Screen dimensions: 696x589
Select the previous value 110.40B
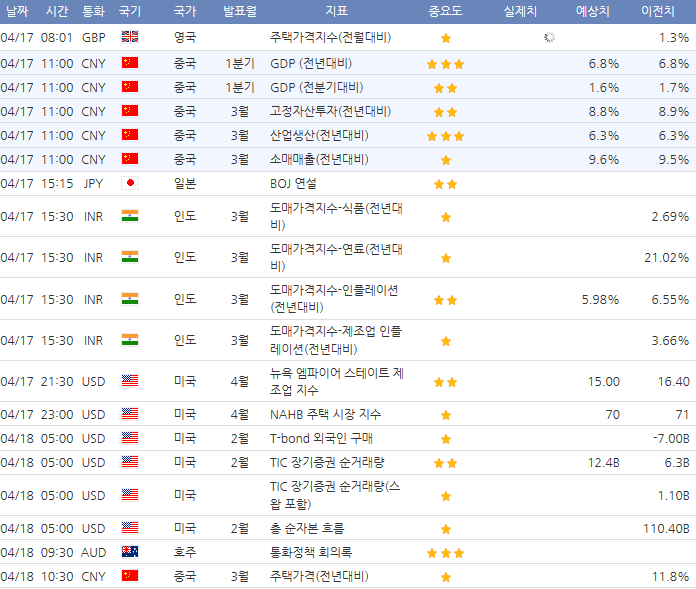point(666,529)
